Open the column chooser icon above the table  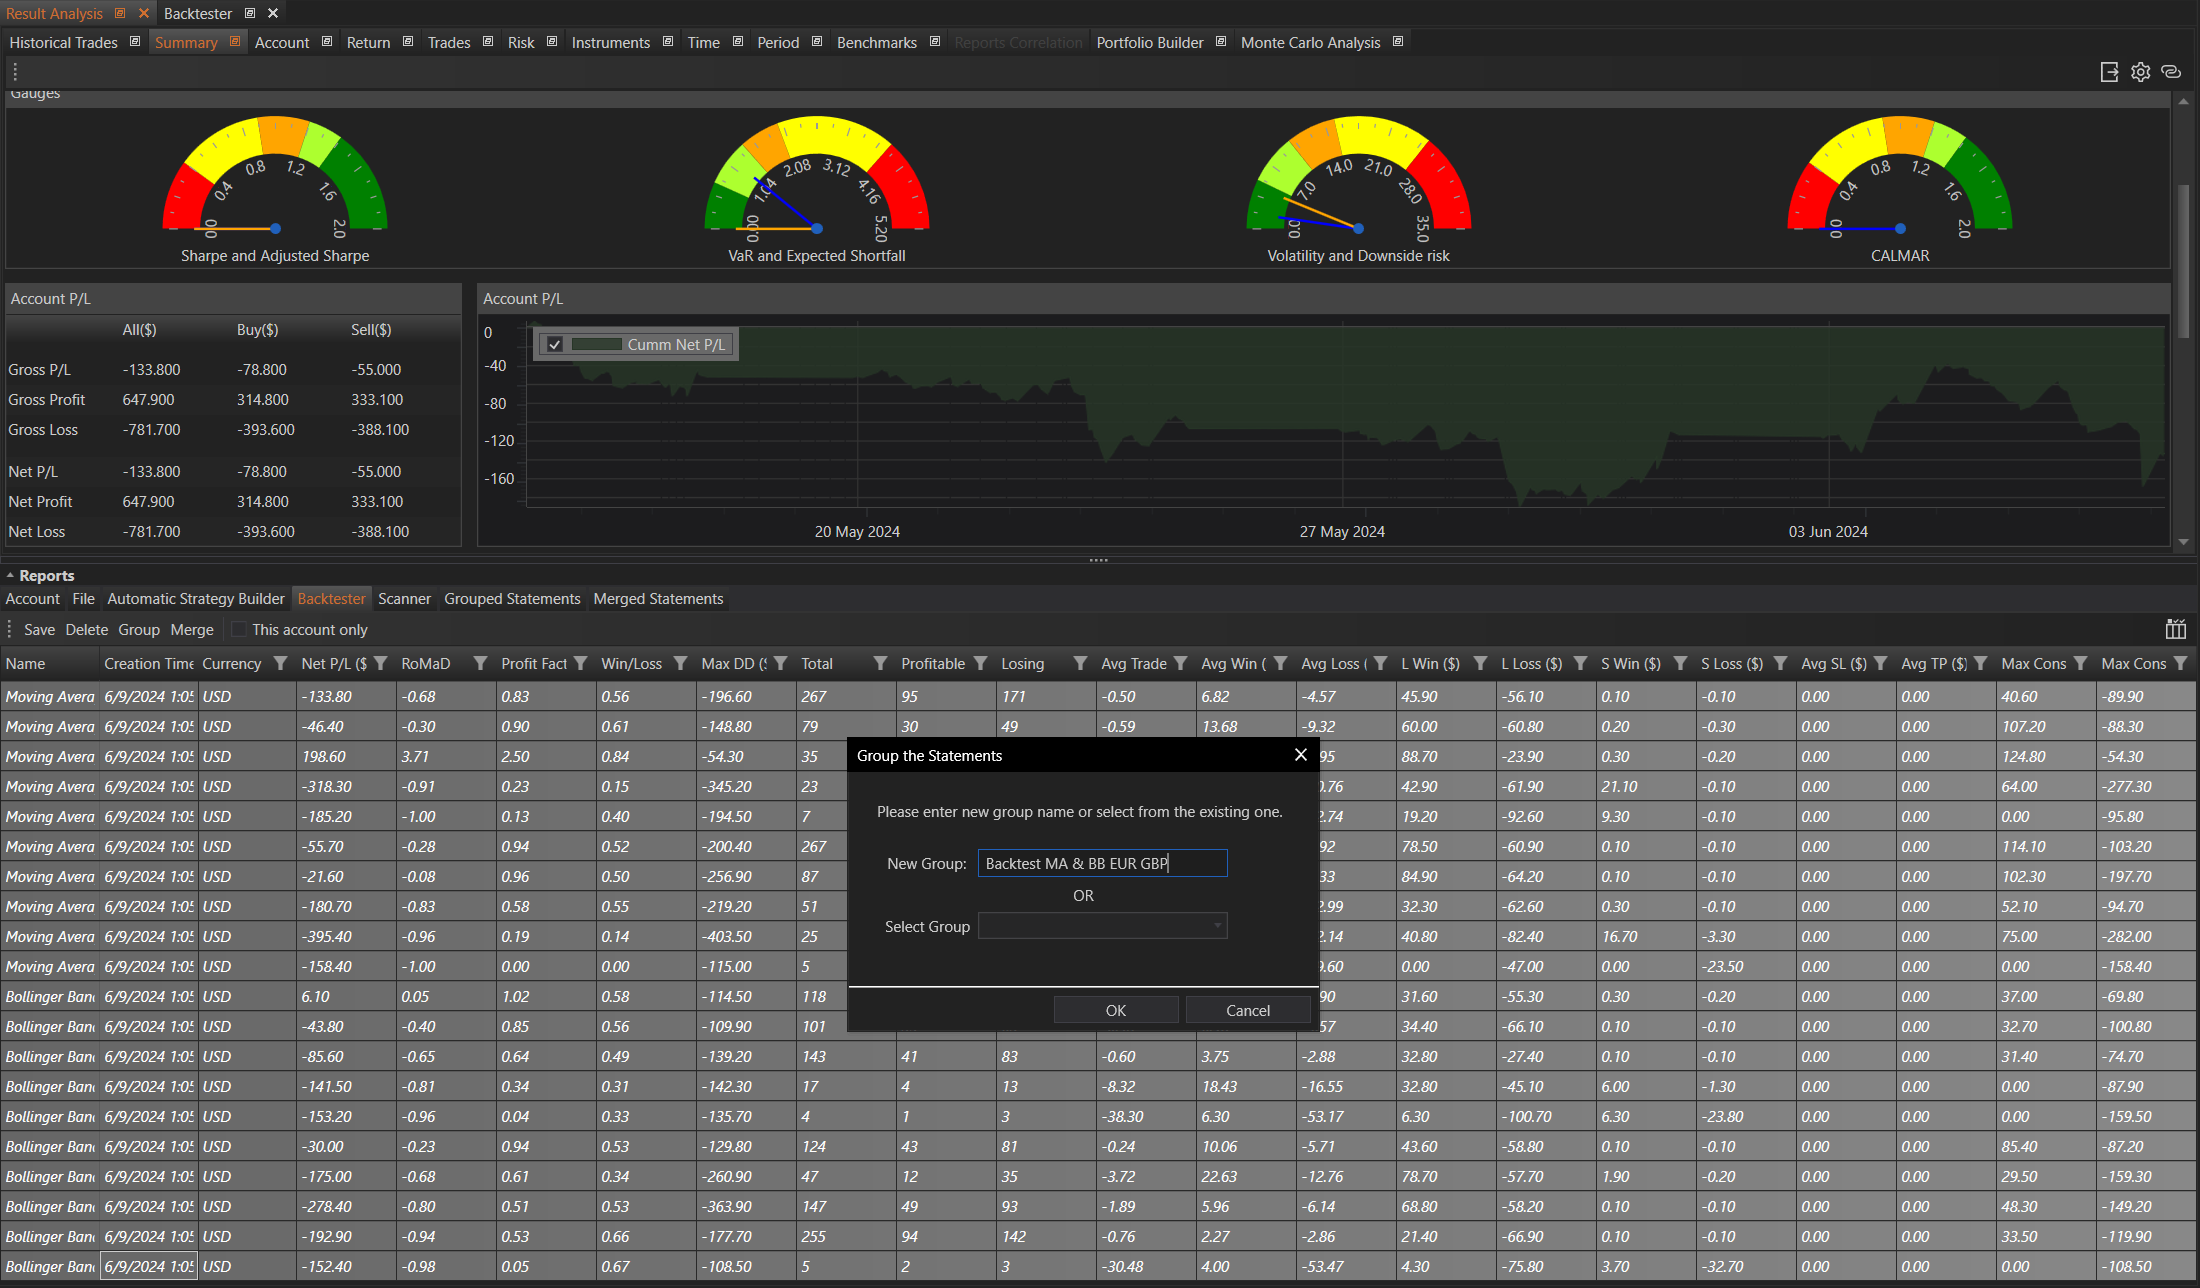(x=2175, y=629)
